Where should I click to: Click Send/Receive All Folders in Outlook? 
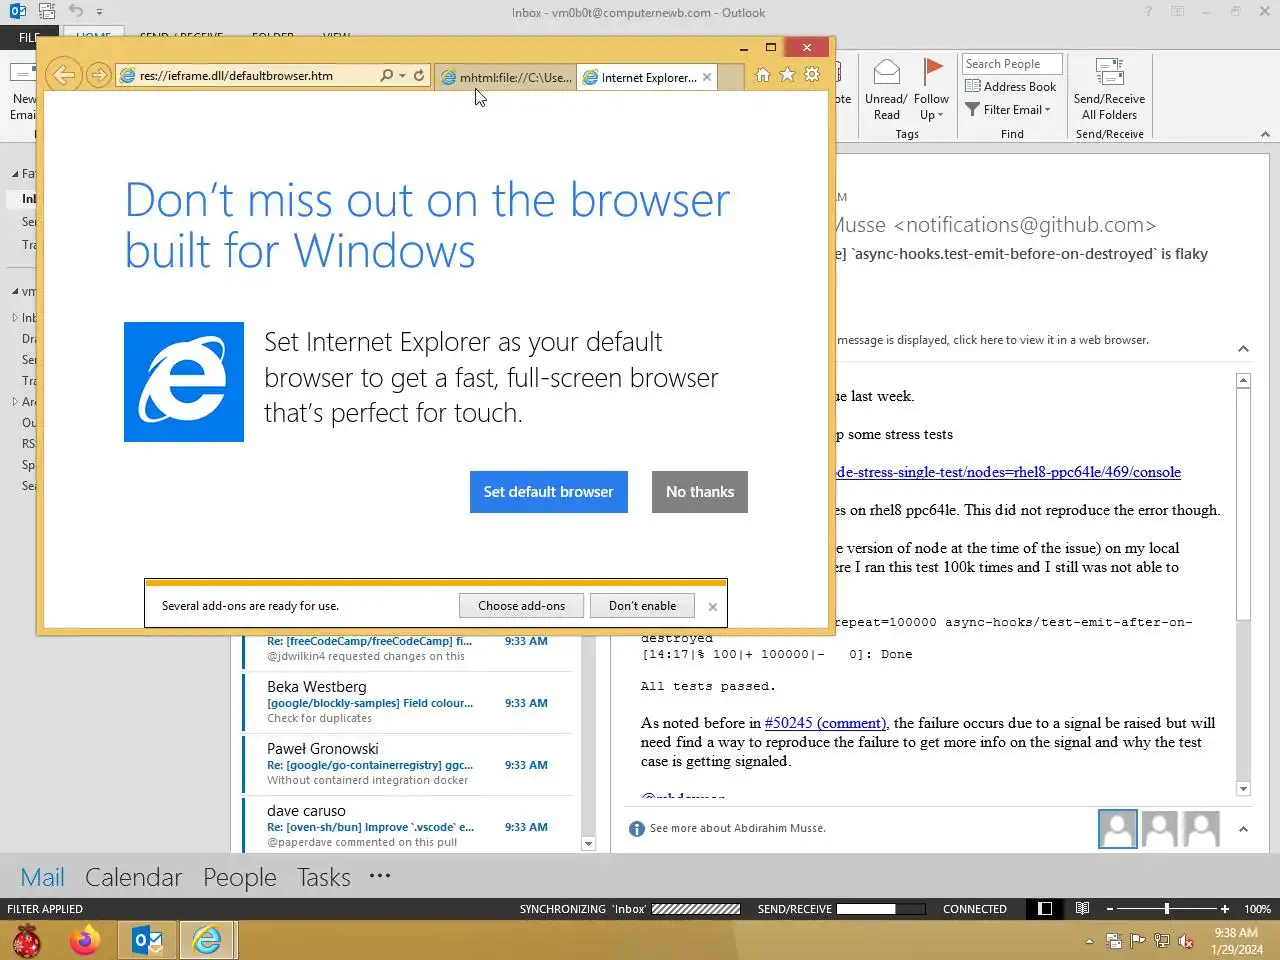[1109, 90]
